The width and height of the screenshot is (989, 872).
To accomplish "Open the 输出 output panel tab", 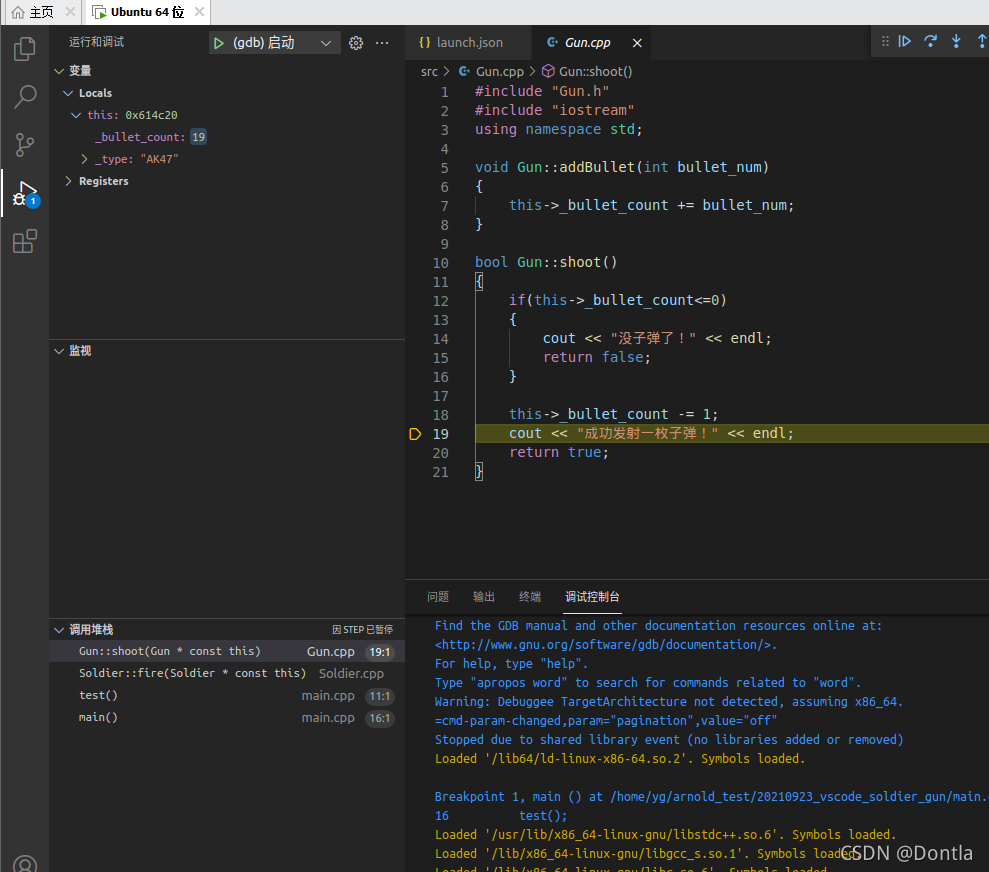I will tap(484, 596).
